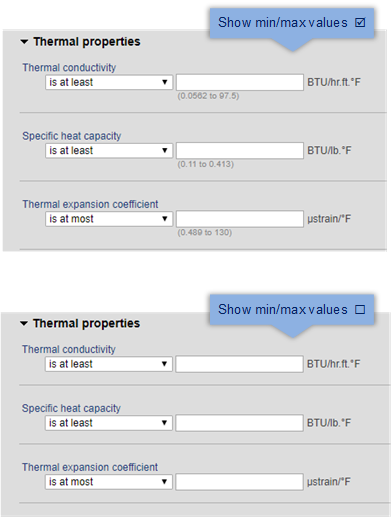Open lower Thermal expansion 'is at most' dropdown
The height and width of the screenshot is (518, 392).
[x=109, y=482]
